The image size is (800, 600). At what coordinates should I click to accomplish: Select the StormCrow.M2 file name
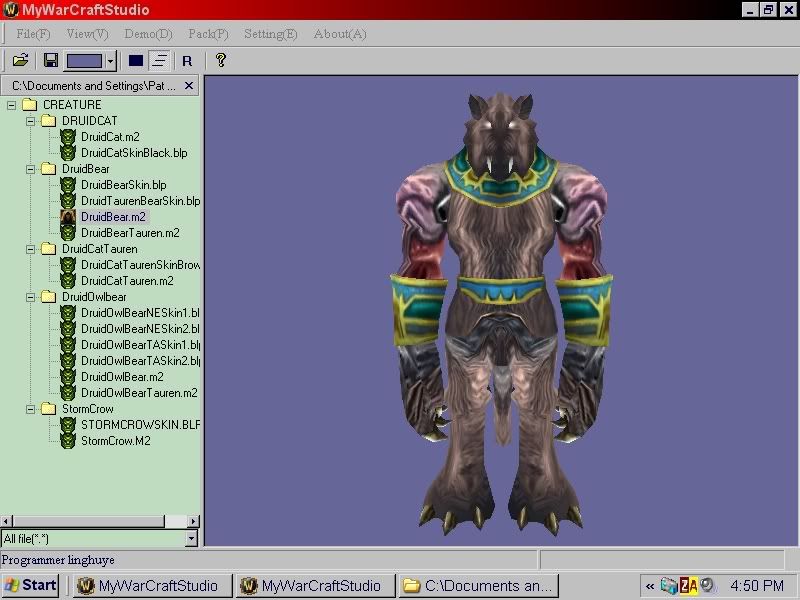(116, 441)
